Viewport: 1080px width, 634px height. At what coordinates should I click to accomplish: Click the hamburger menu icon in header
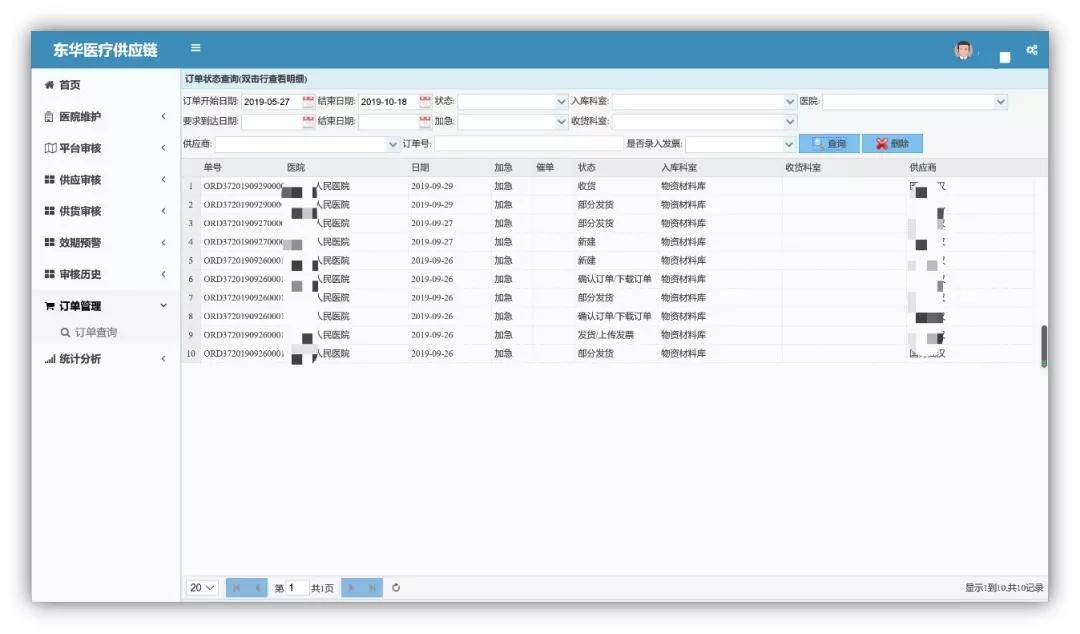196,48
